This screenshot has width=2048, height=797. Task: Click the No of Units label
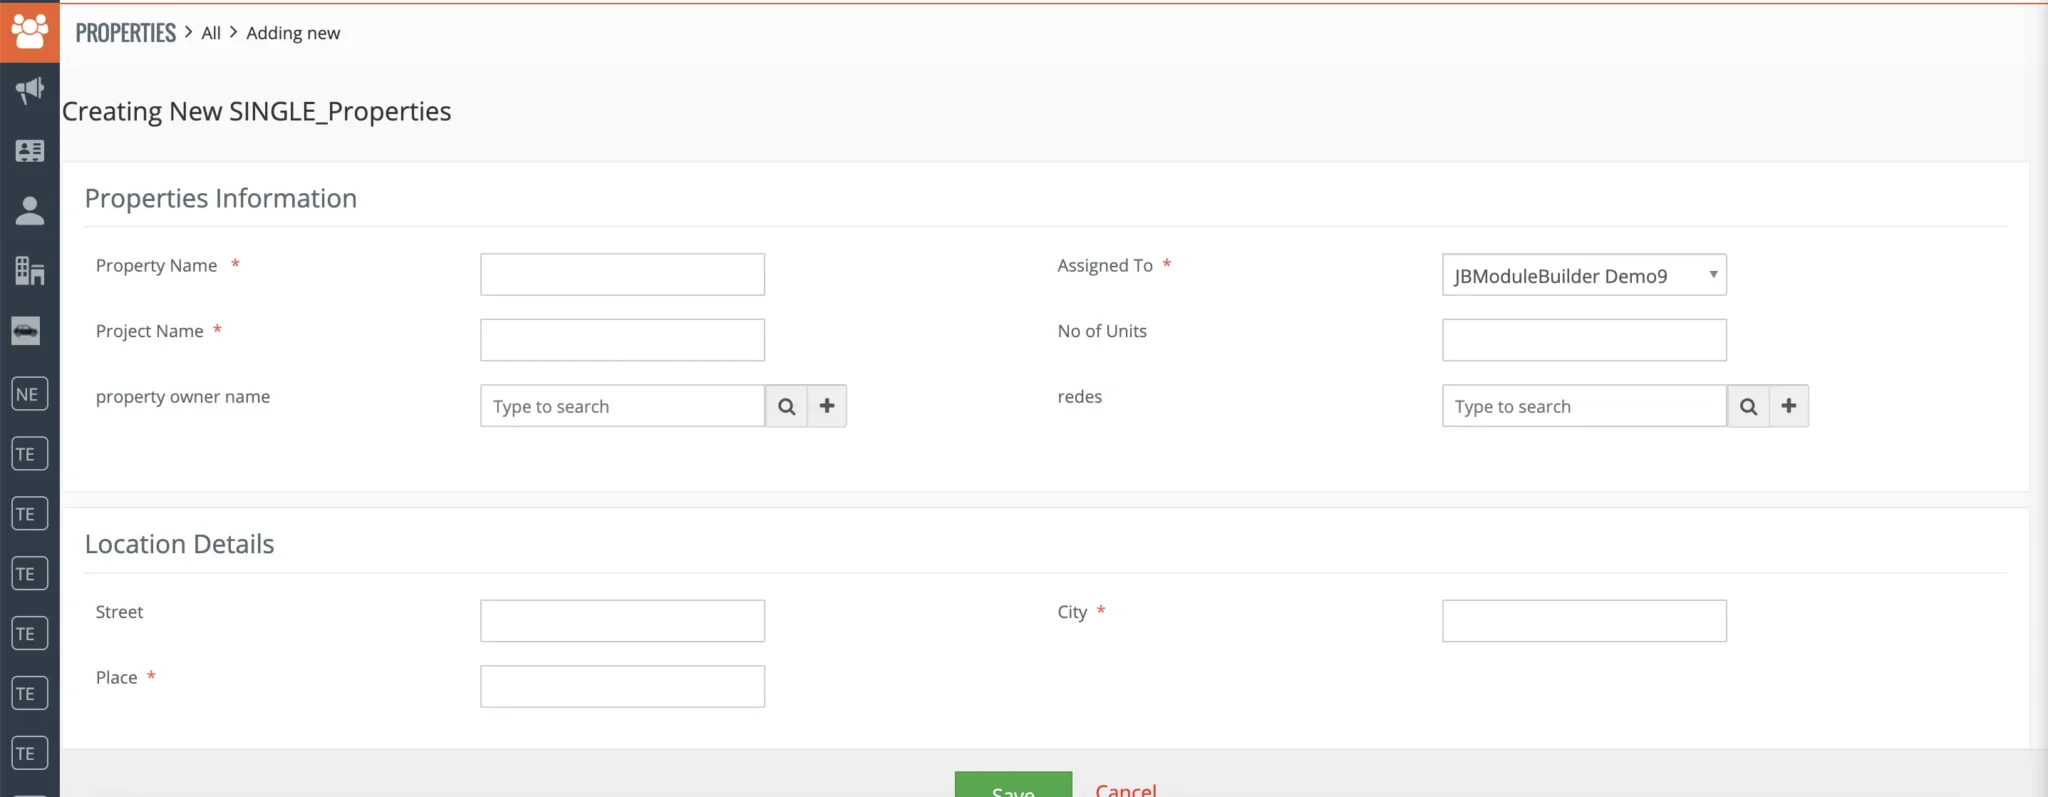pos(1102,331)
